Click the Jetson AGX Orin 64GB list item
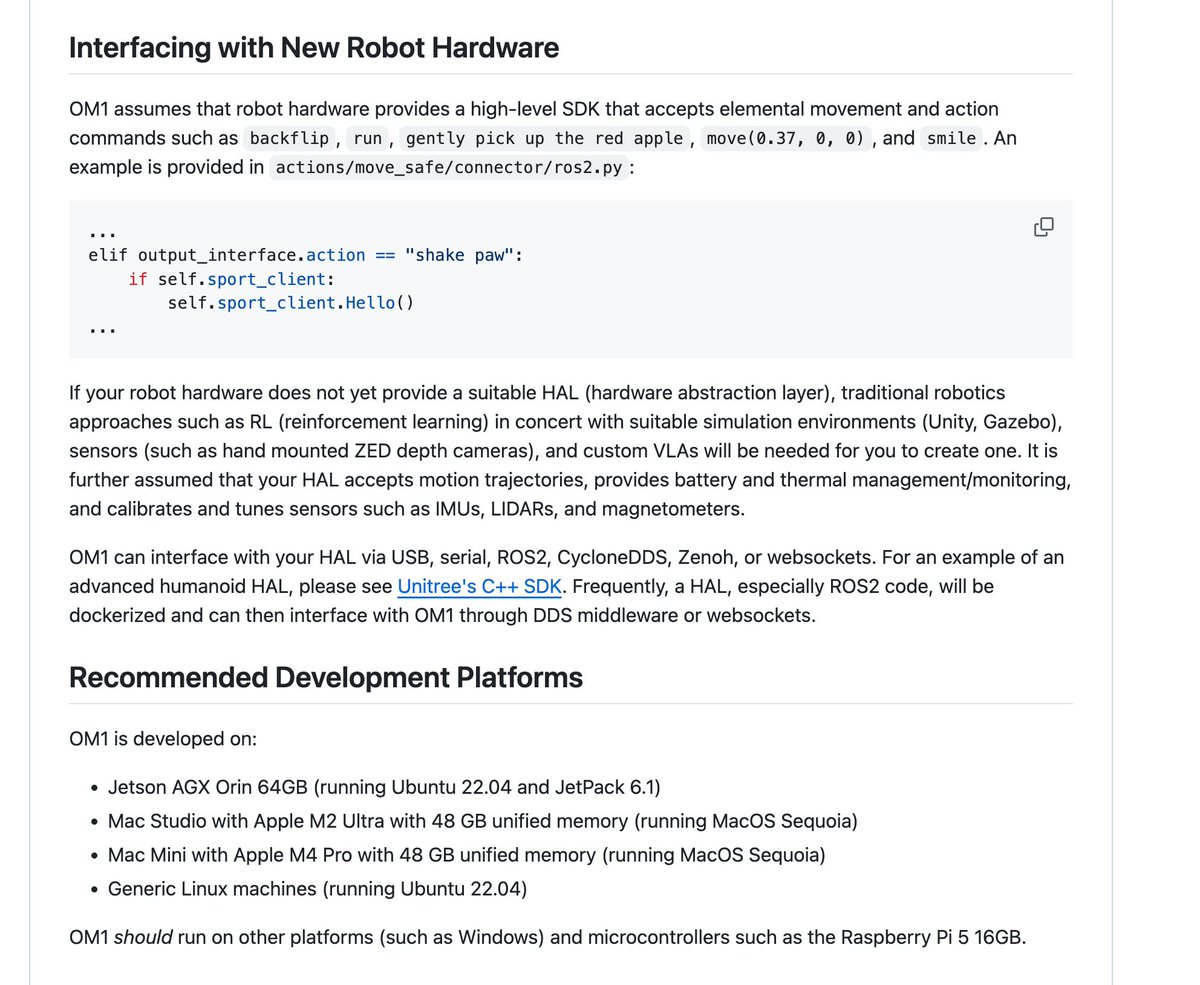 (x=384, y=787)
